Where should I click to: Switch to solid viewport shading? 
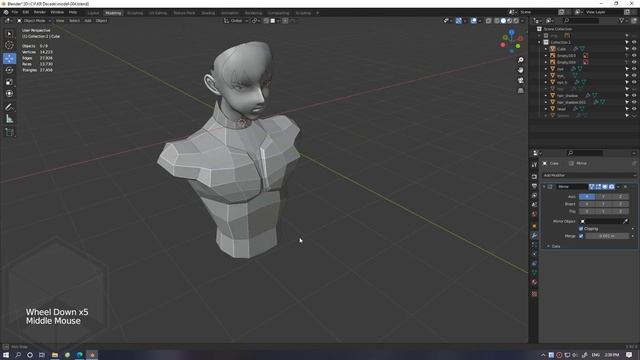[503, 20]
